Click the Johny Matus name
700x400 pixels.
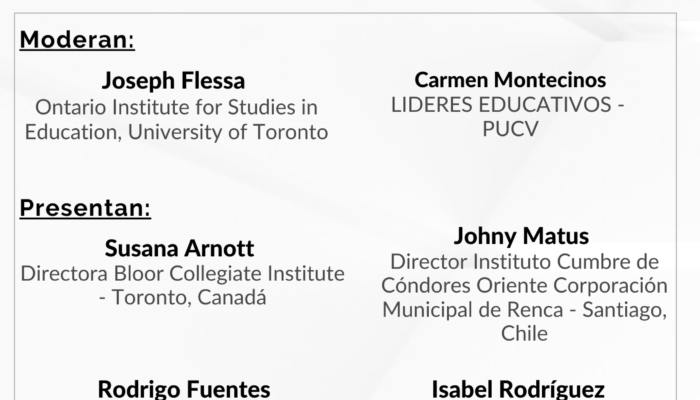(521, 236)
